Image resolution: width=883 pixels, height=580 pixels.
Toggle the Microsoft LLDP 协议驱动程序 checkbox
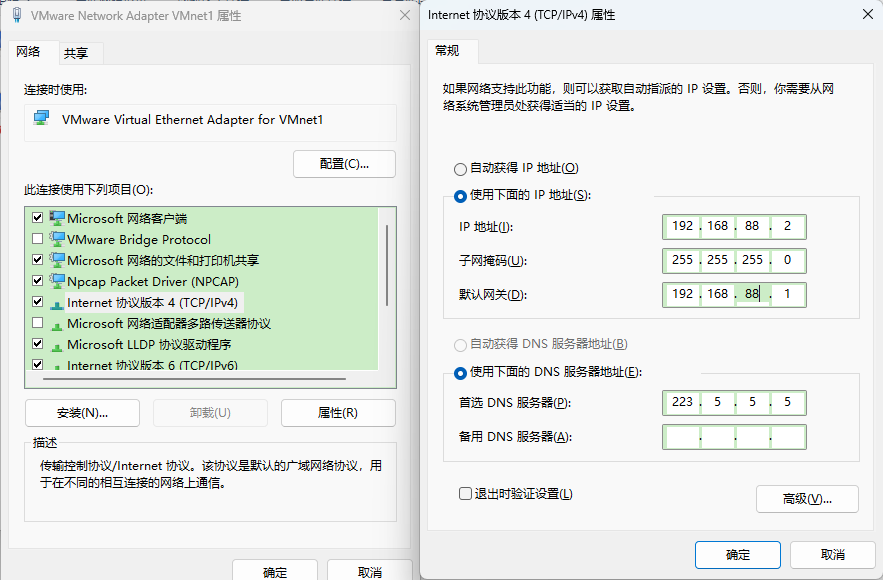[38, 343]
